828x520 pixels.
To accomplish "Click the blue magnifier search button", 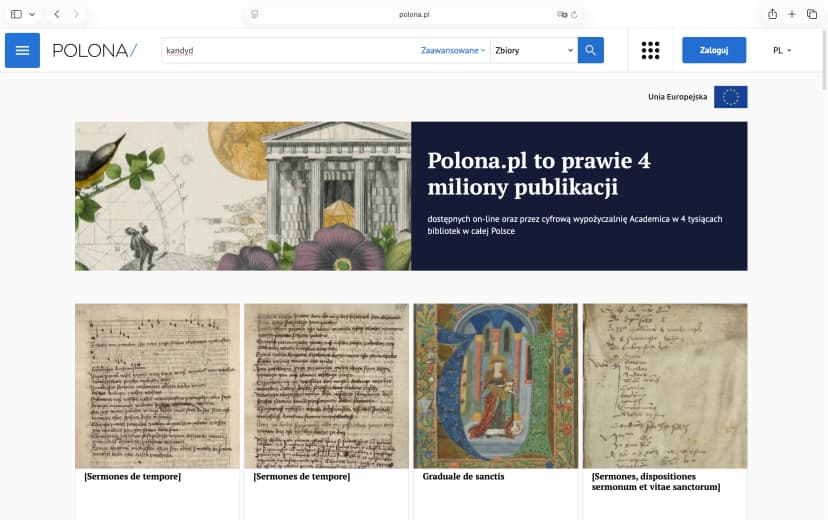I will (x=590, y=50).
